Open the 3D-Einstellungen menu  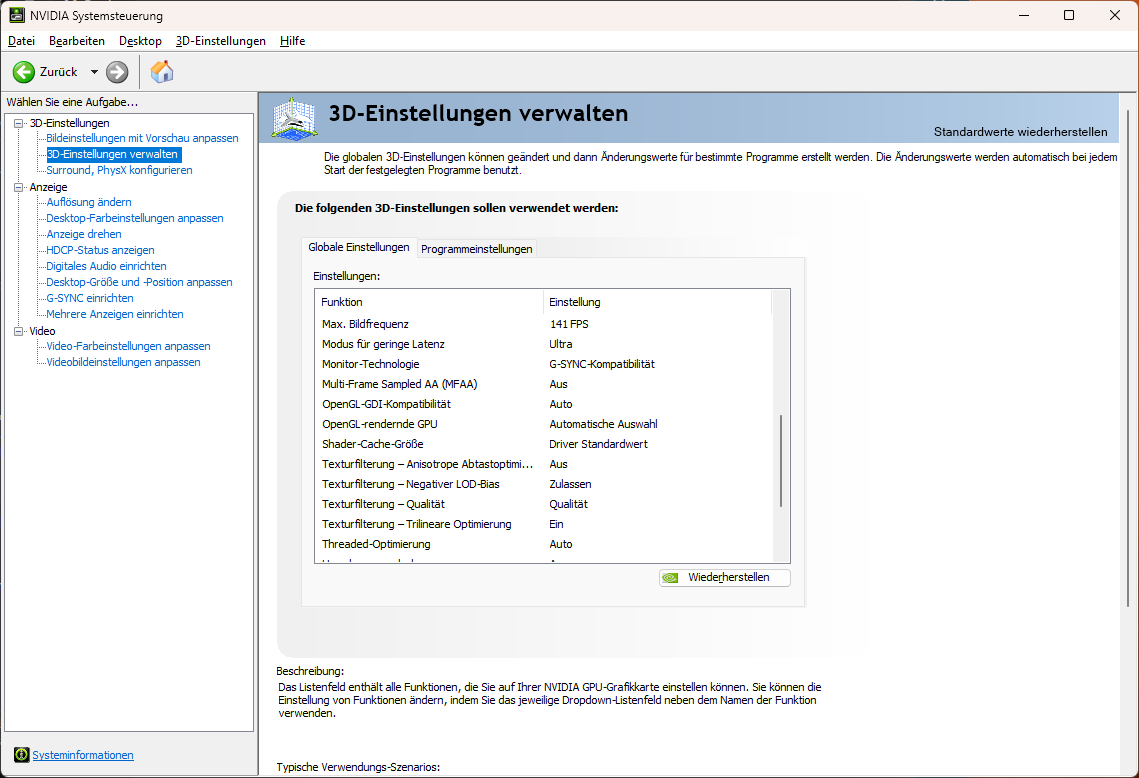(221, 41)
